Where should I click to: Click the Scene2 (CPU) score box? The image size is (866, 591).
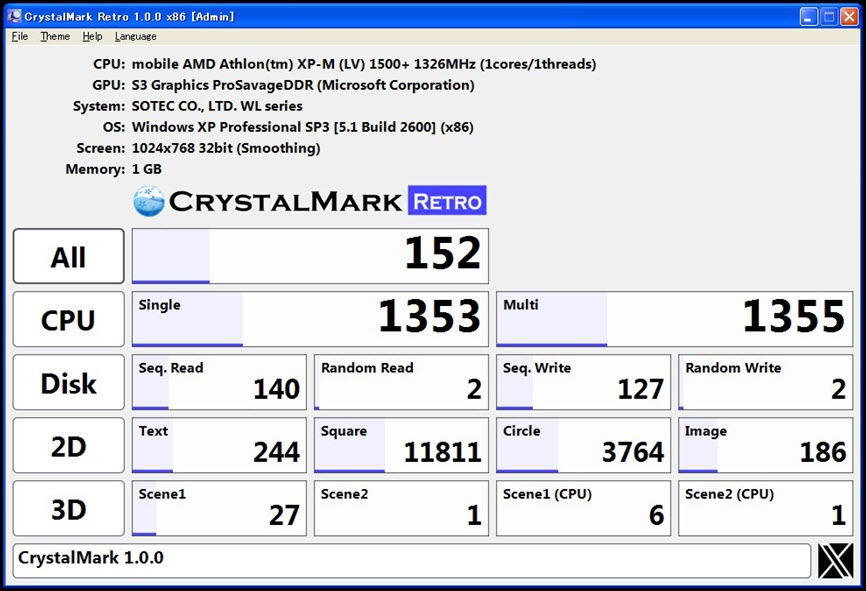[x=766, y=508]
